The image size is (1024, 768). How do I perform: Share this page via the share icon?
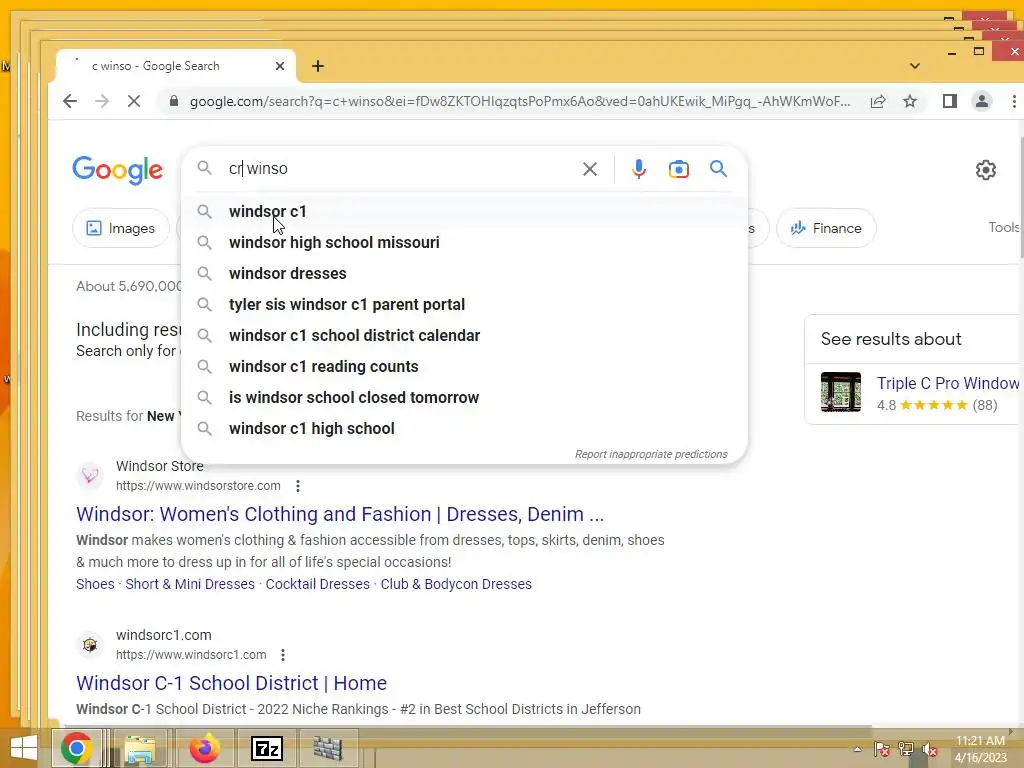[x=878, y=101]
